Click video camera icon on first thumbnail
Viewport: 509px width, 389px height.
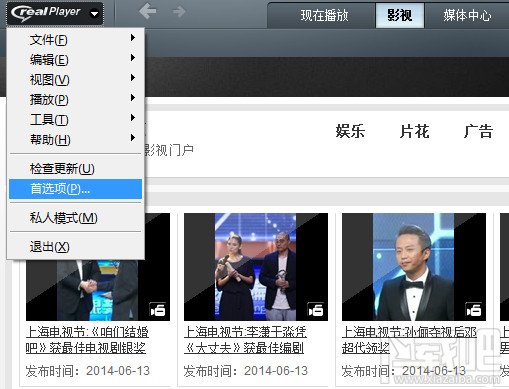tap(158, 309)
